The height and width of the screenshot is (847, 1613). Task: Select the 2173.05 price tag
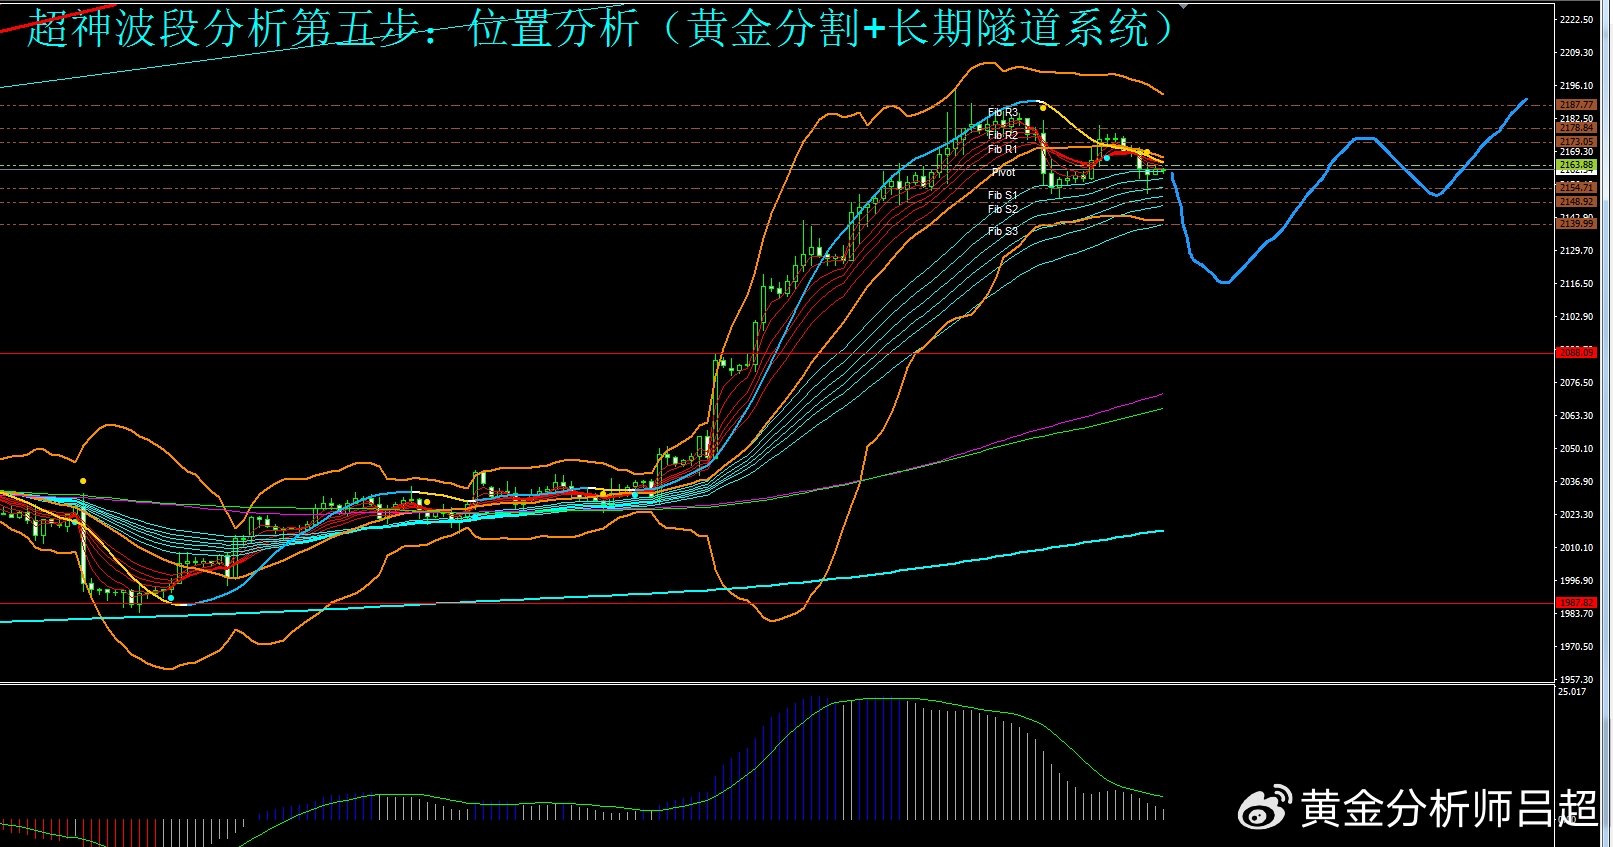point(1577,142)
